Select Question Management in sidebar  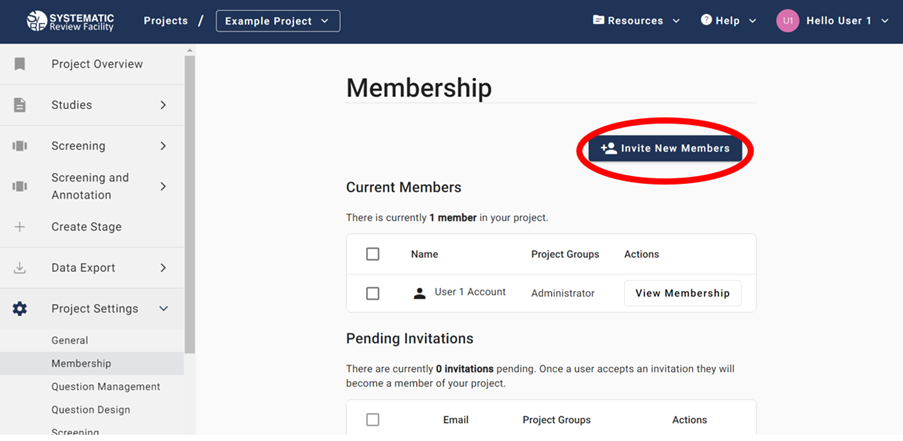click(x=105, y=387)
